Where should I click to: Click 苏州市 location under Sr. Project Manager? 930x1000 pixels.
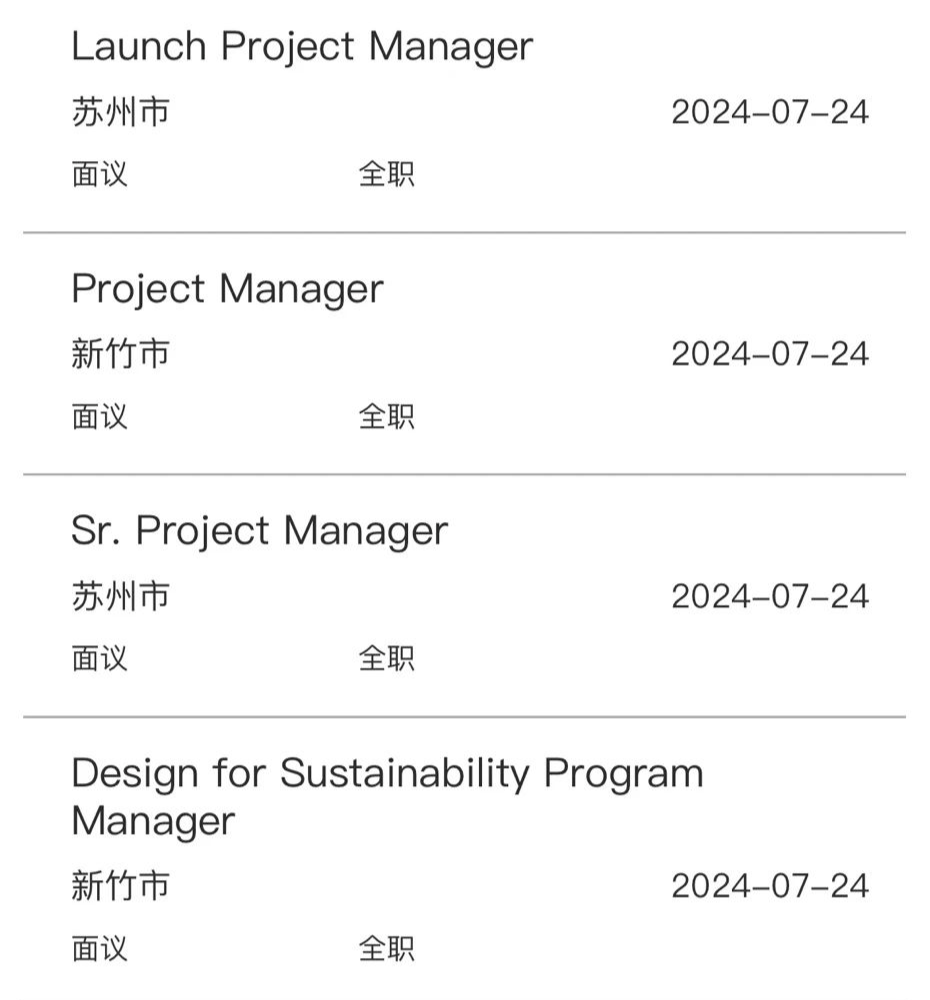point(121,596)
